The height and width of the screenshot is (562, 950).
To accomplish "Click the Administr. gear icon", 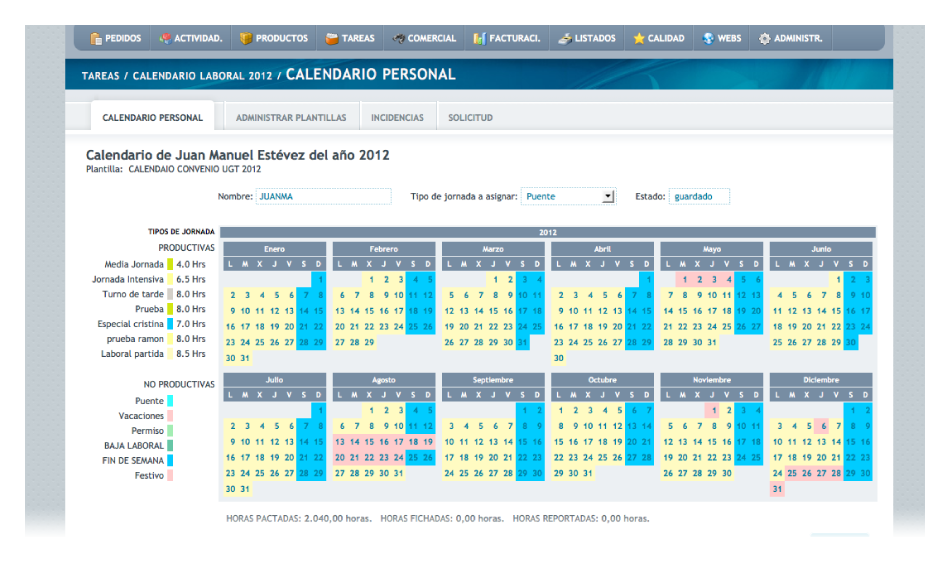I will click(765, 38).
